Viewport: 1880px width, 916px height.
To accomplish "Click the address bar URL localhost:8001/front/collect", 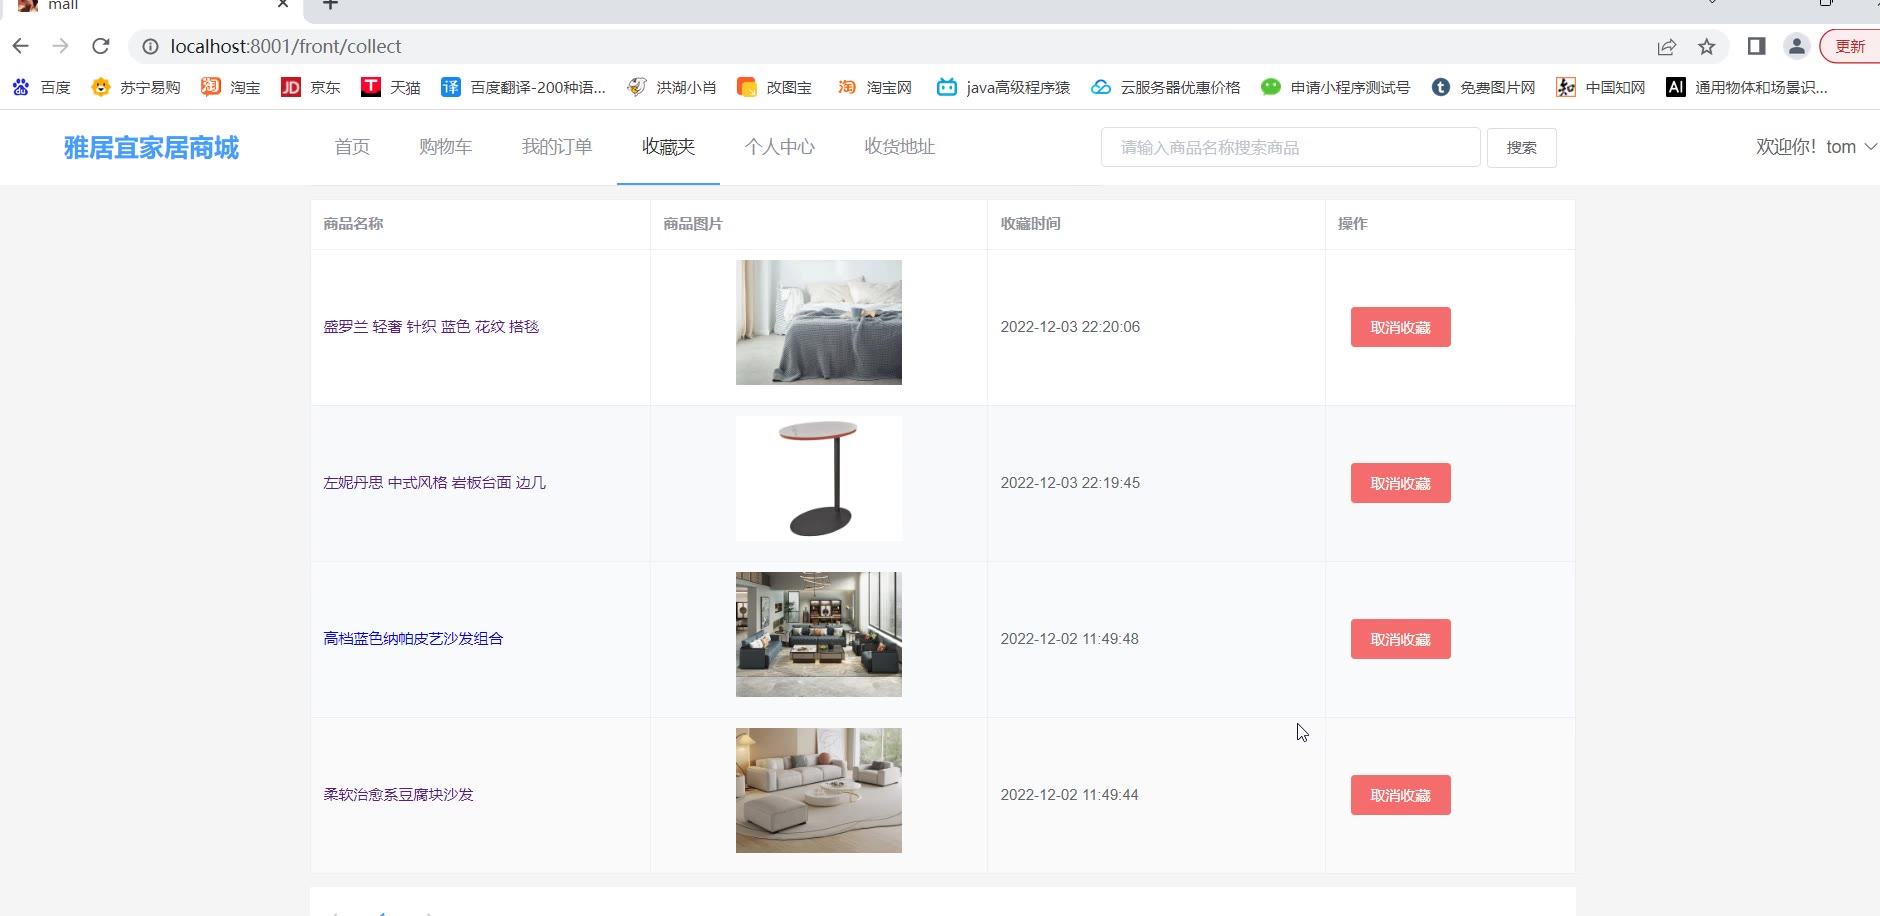I will (286, 46).
